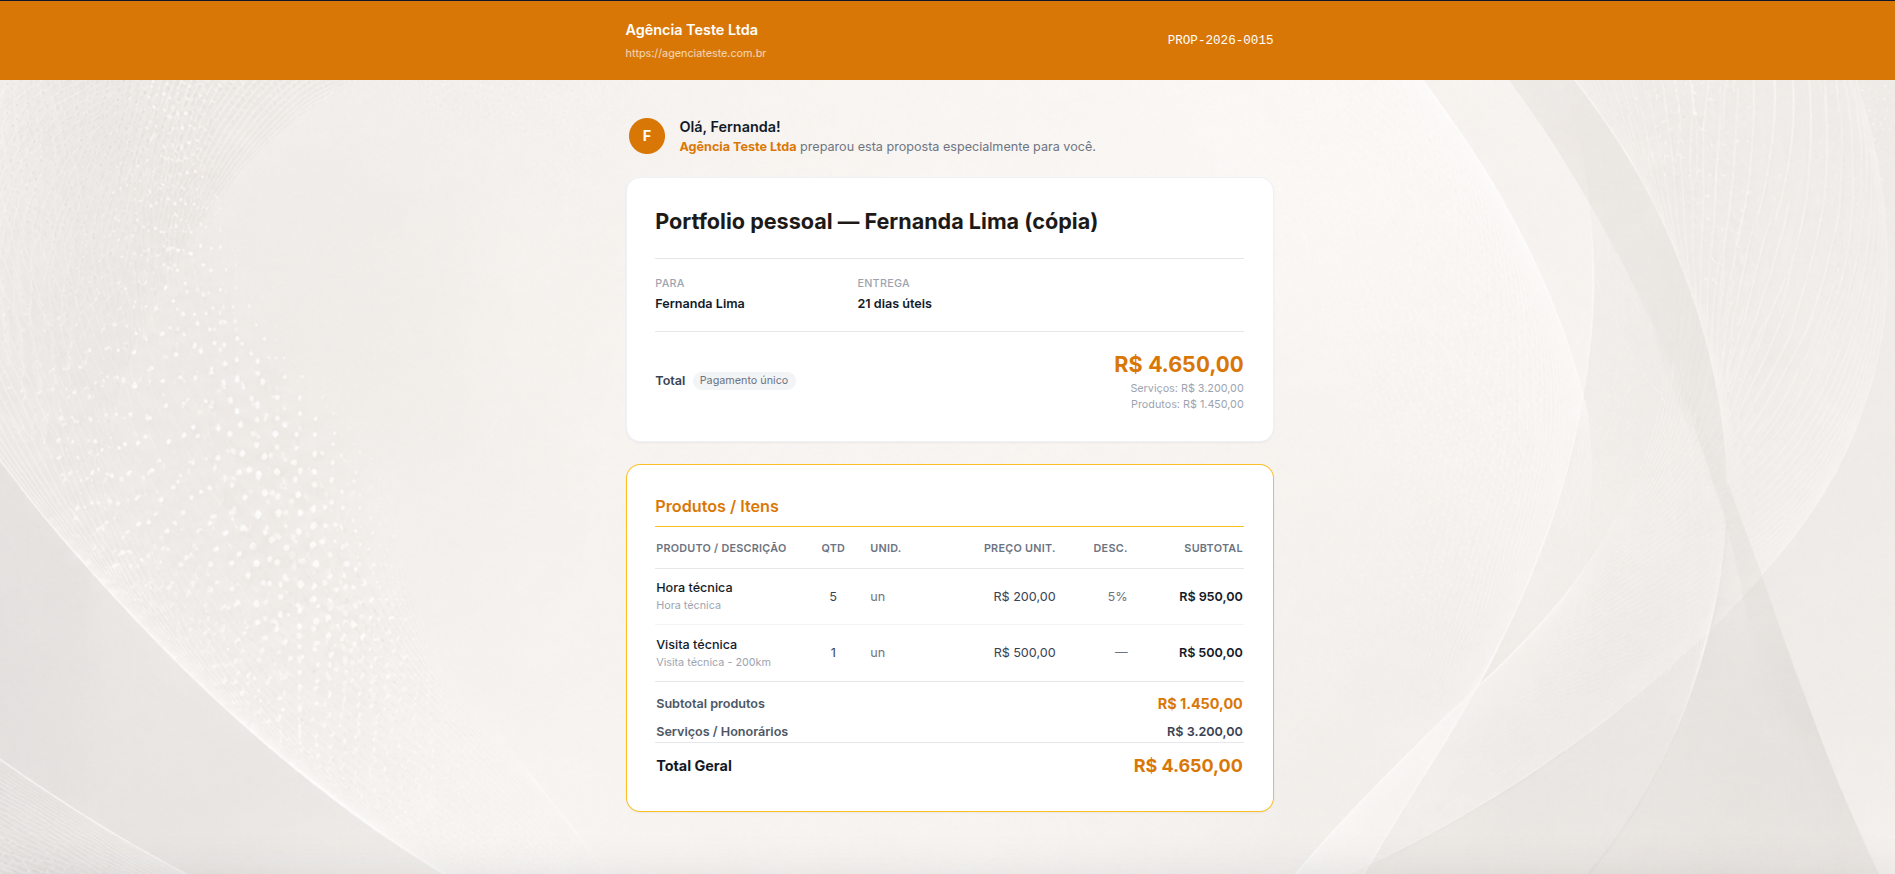Click the SUBTOTAL column header
Screen dimensions: 1895x874
1213,549
